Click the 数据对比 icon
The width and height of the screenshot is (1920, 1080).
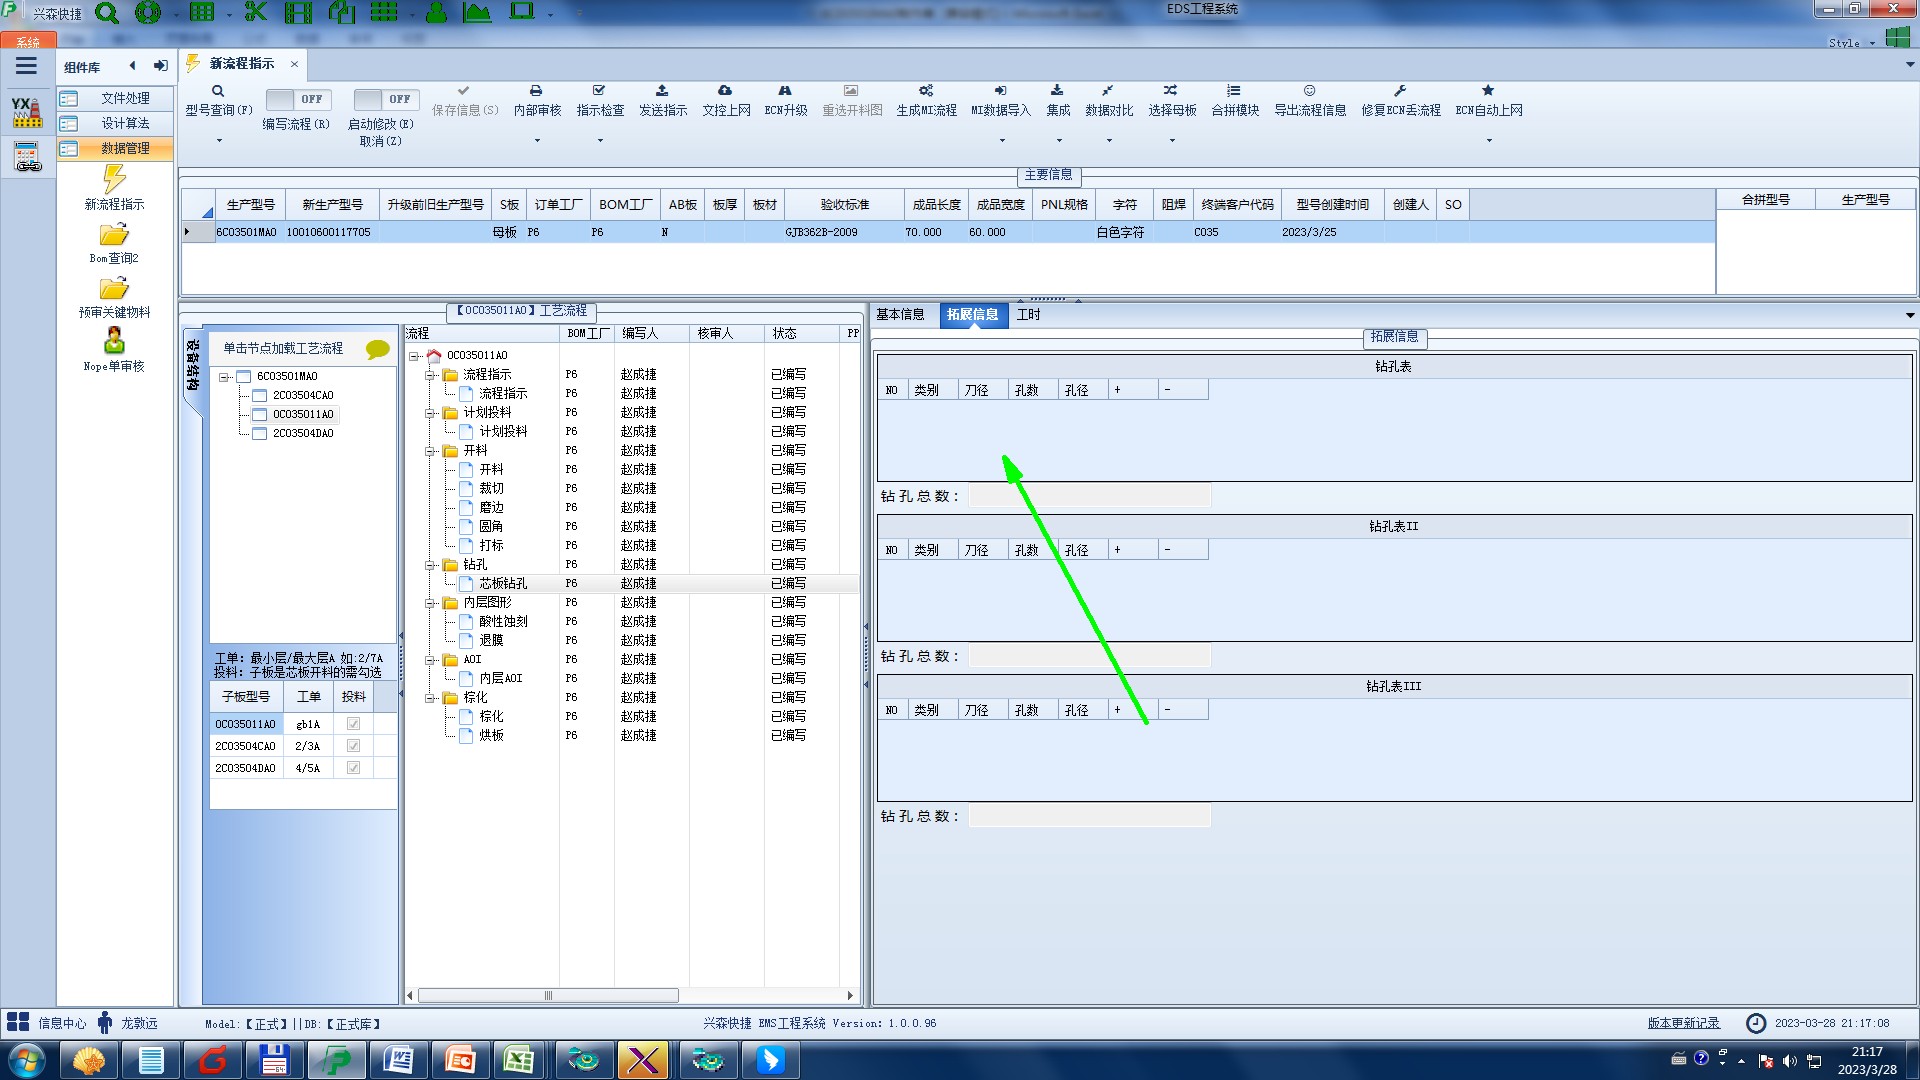[1108, 91]
